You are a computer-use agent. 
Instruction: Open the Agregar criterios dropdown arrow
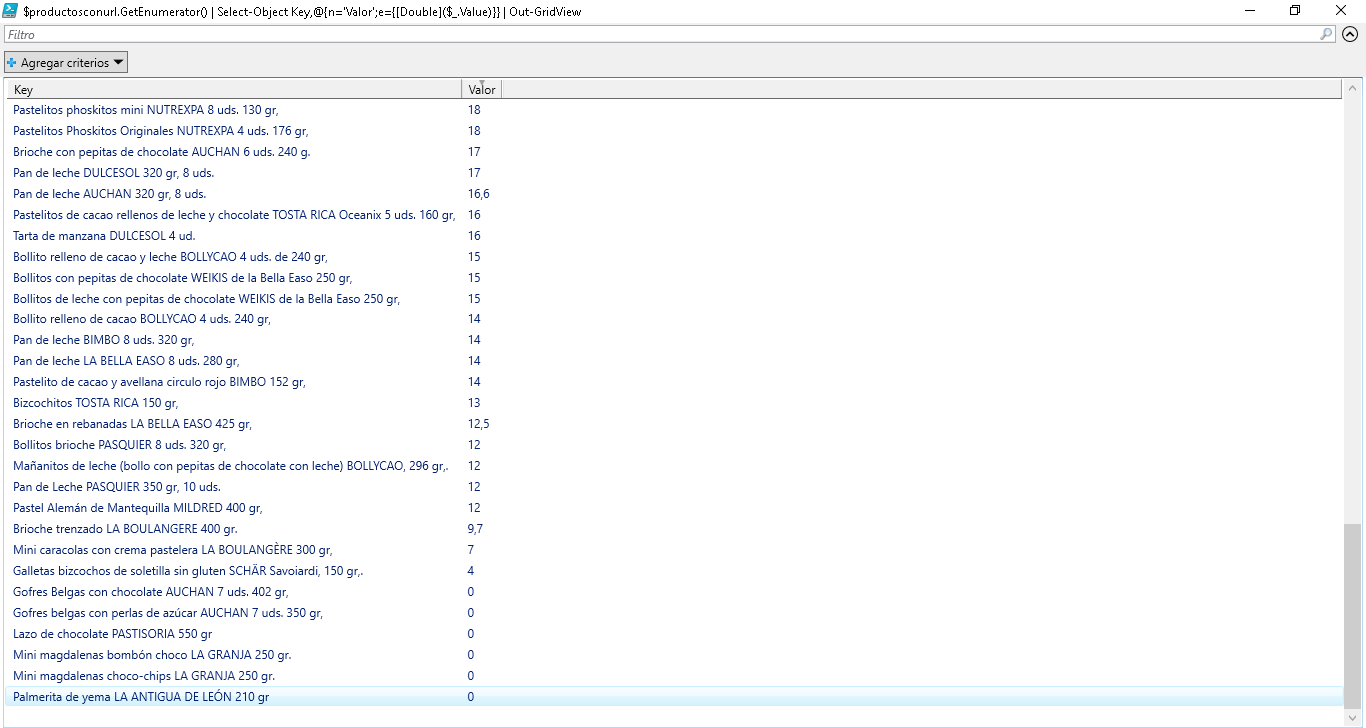(x=119, y=62)
